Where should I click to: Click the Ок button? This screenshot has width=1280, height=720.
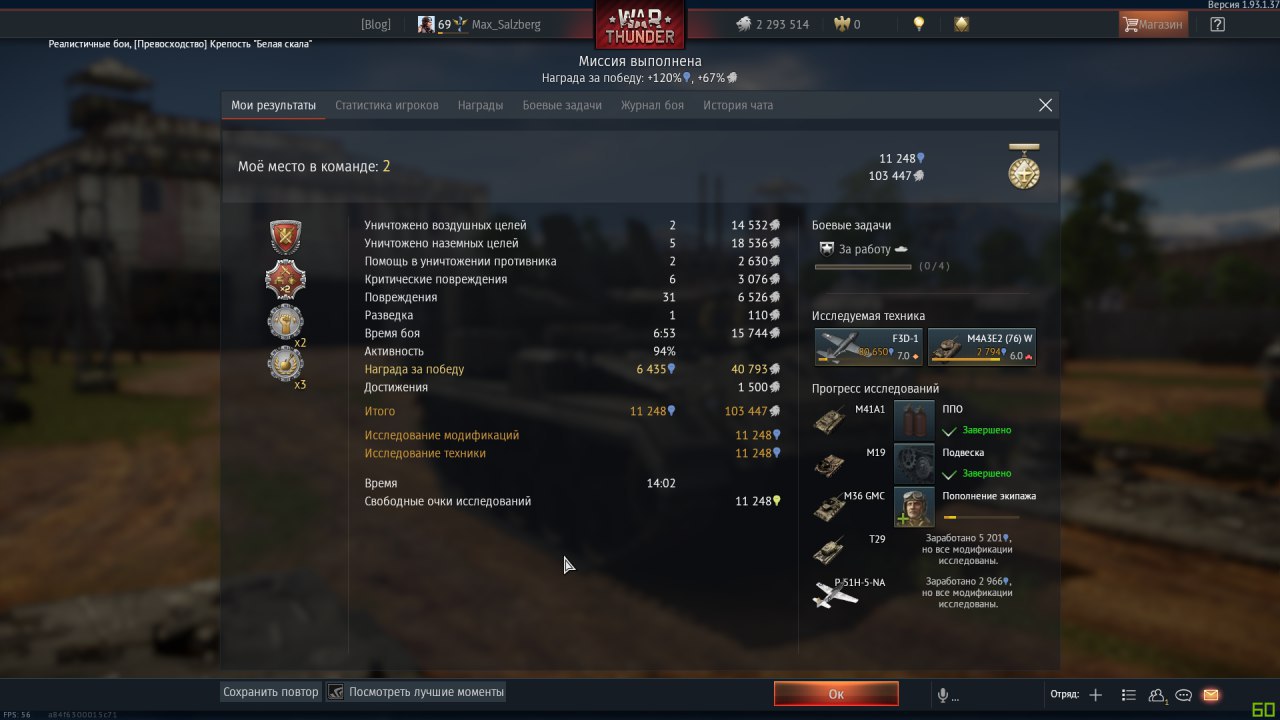(836, 693)
